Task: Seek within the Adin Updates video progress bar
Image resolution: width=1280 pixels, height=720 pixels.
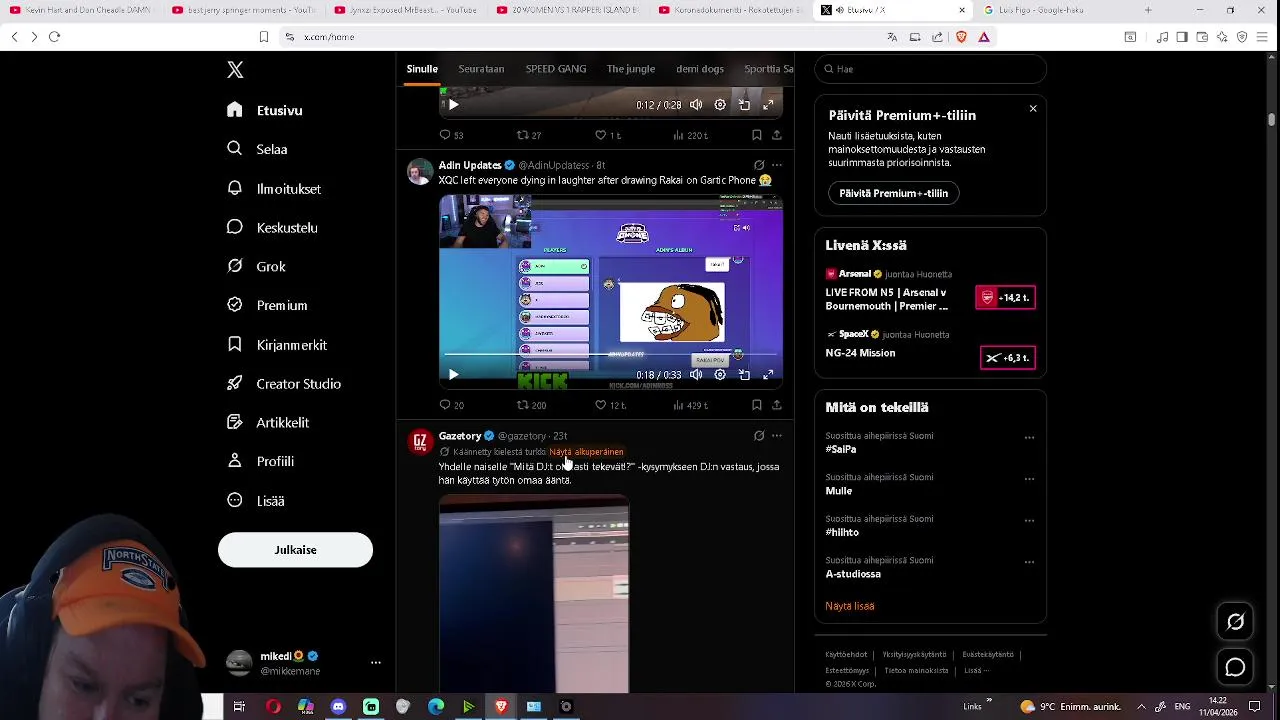Action: point(611,355)
